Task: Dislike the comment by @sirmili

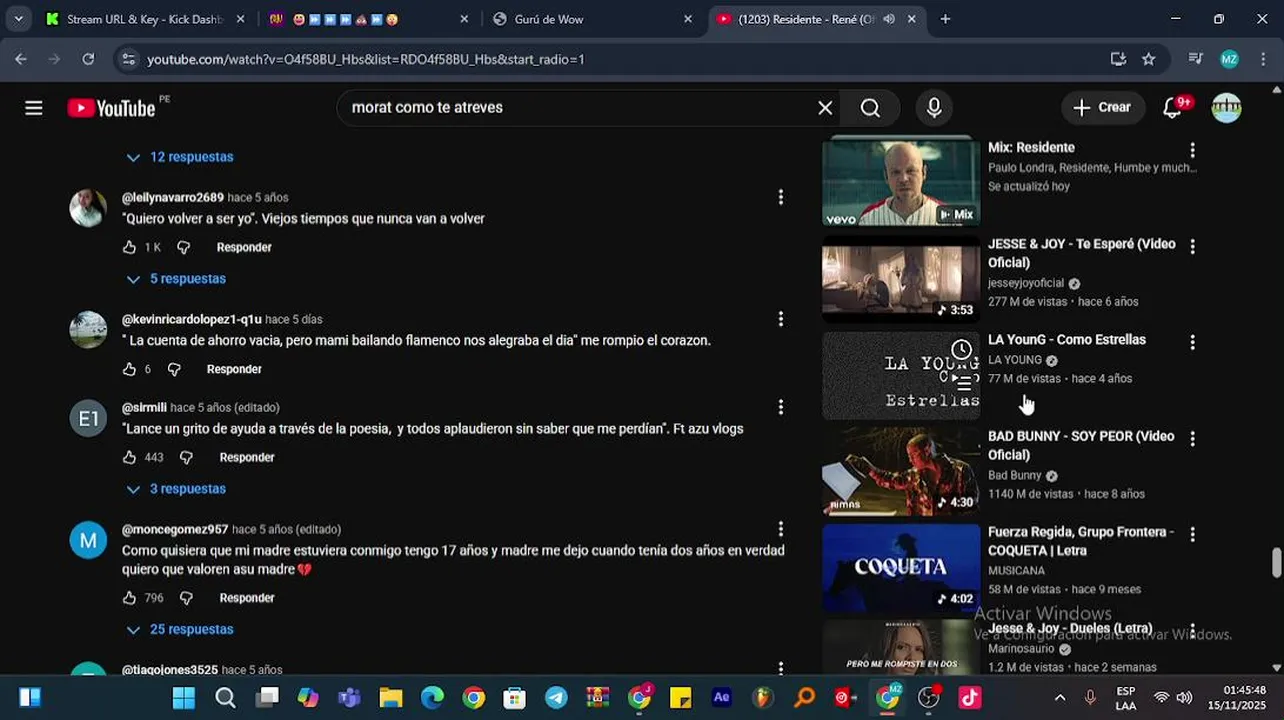Action: (186, 457)
